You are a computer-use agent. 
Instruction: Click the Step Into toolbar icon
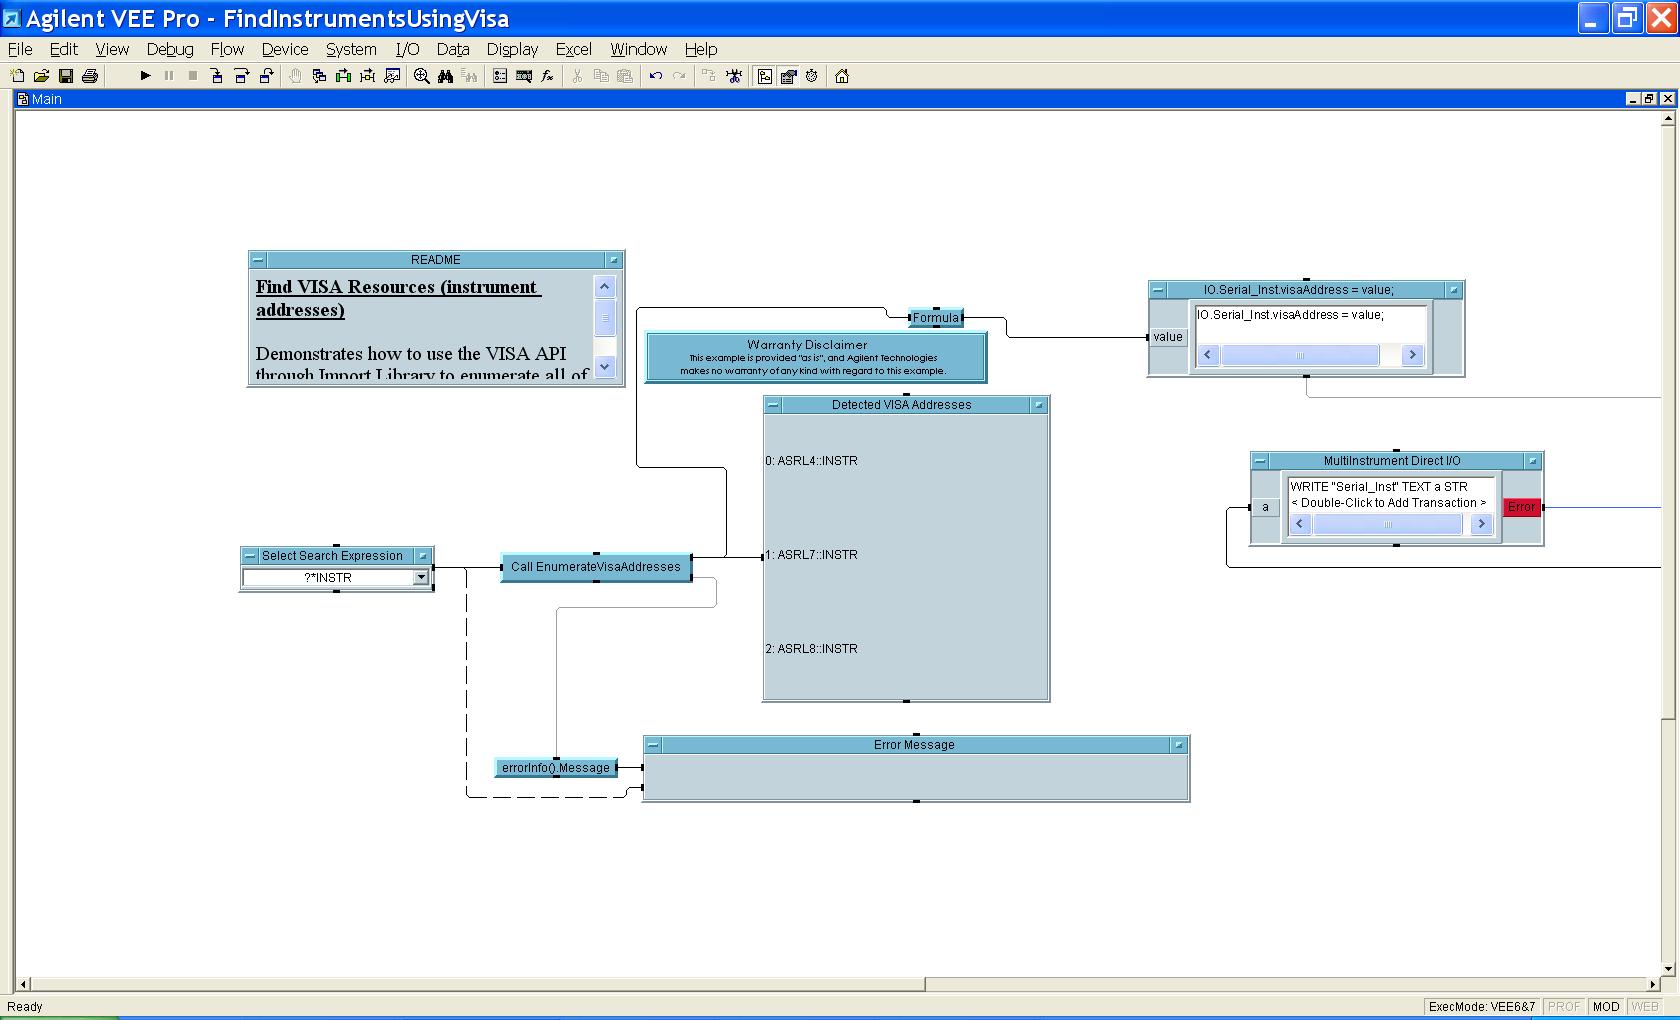click(x=217, y=76)
